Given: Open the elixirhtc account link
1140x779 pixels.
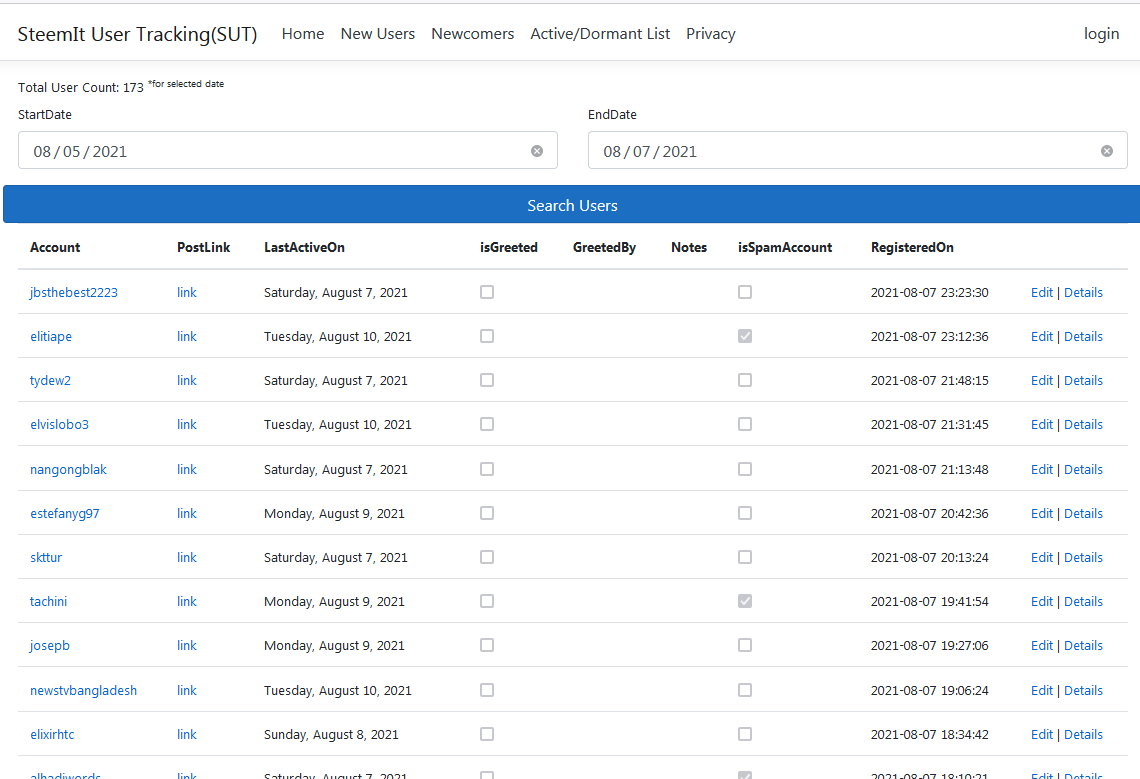Looking at the screenshot, I should pos(52,735).
